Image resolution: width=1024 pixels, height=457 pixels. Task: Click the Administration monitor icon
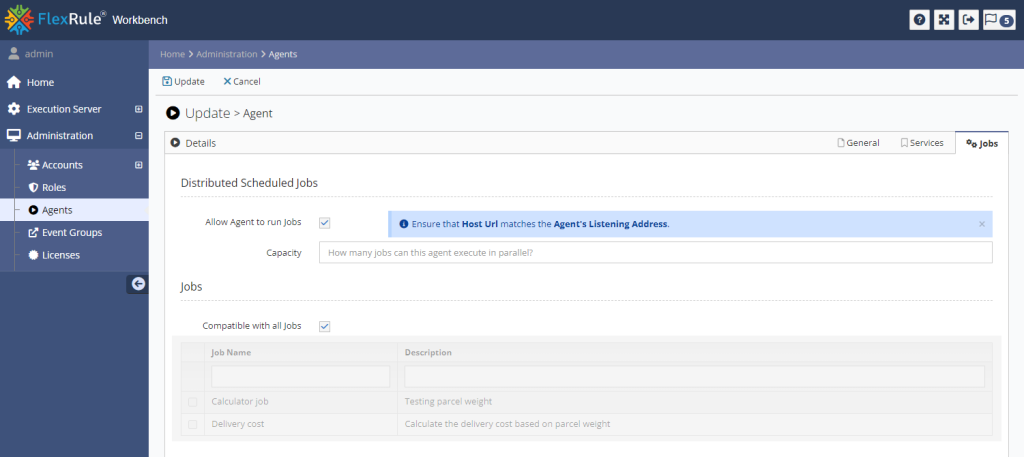(x=14, y=136)
